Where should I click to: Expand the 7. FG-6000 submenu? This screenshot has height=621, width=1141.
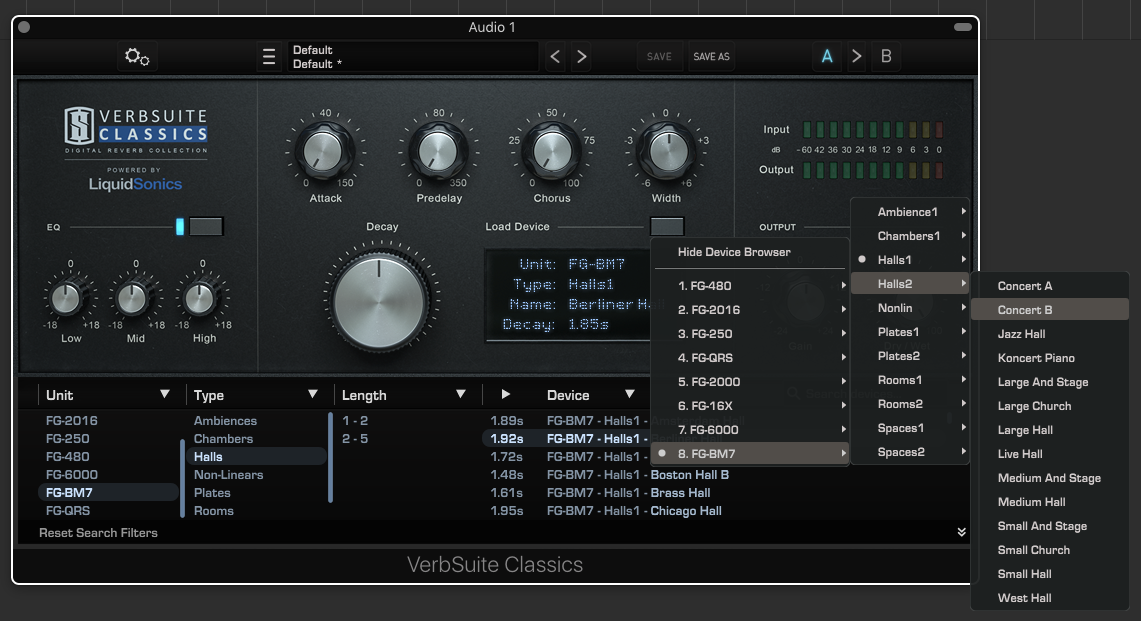750,430
